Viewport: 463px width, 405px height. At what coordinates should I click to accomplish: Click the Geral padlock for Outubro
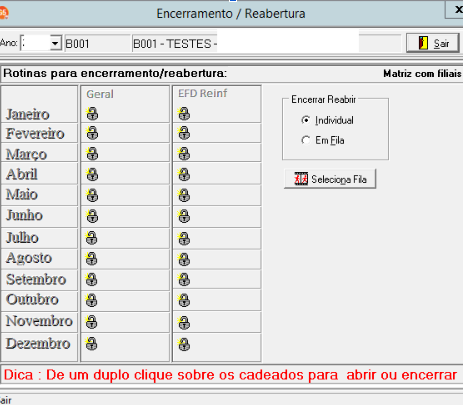(92, 300)
